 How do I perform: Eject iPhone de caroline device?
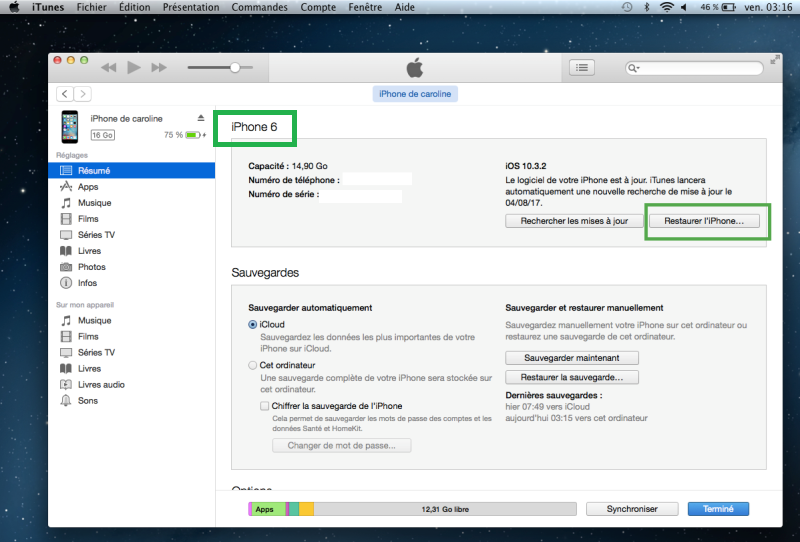[201, 118]
